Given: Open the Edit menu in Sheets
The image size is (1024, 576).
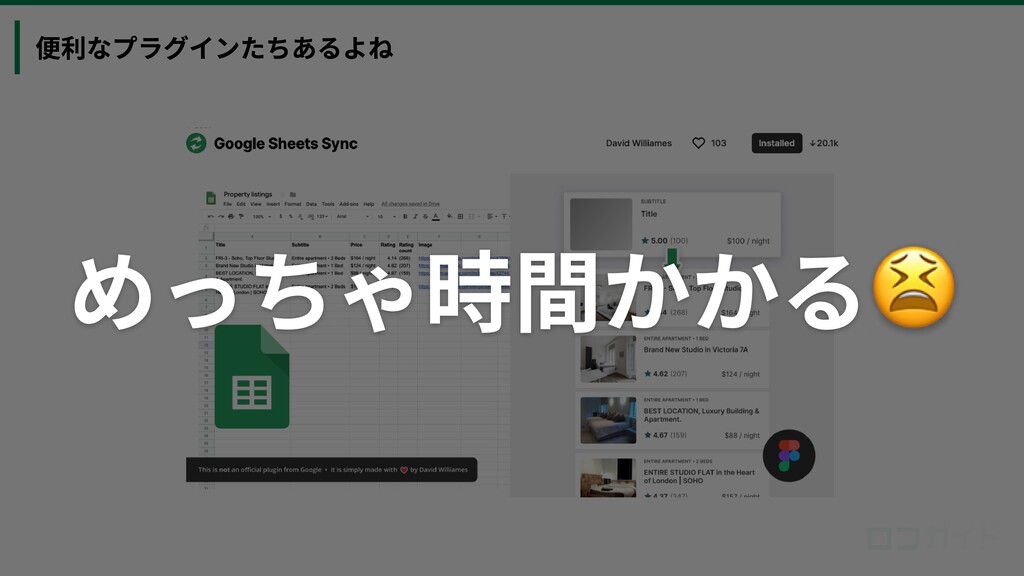Looking at the screenshot, I should tap(241, 204).
